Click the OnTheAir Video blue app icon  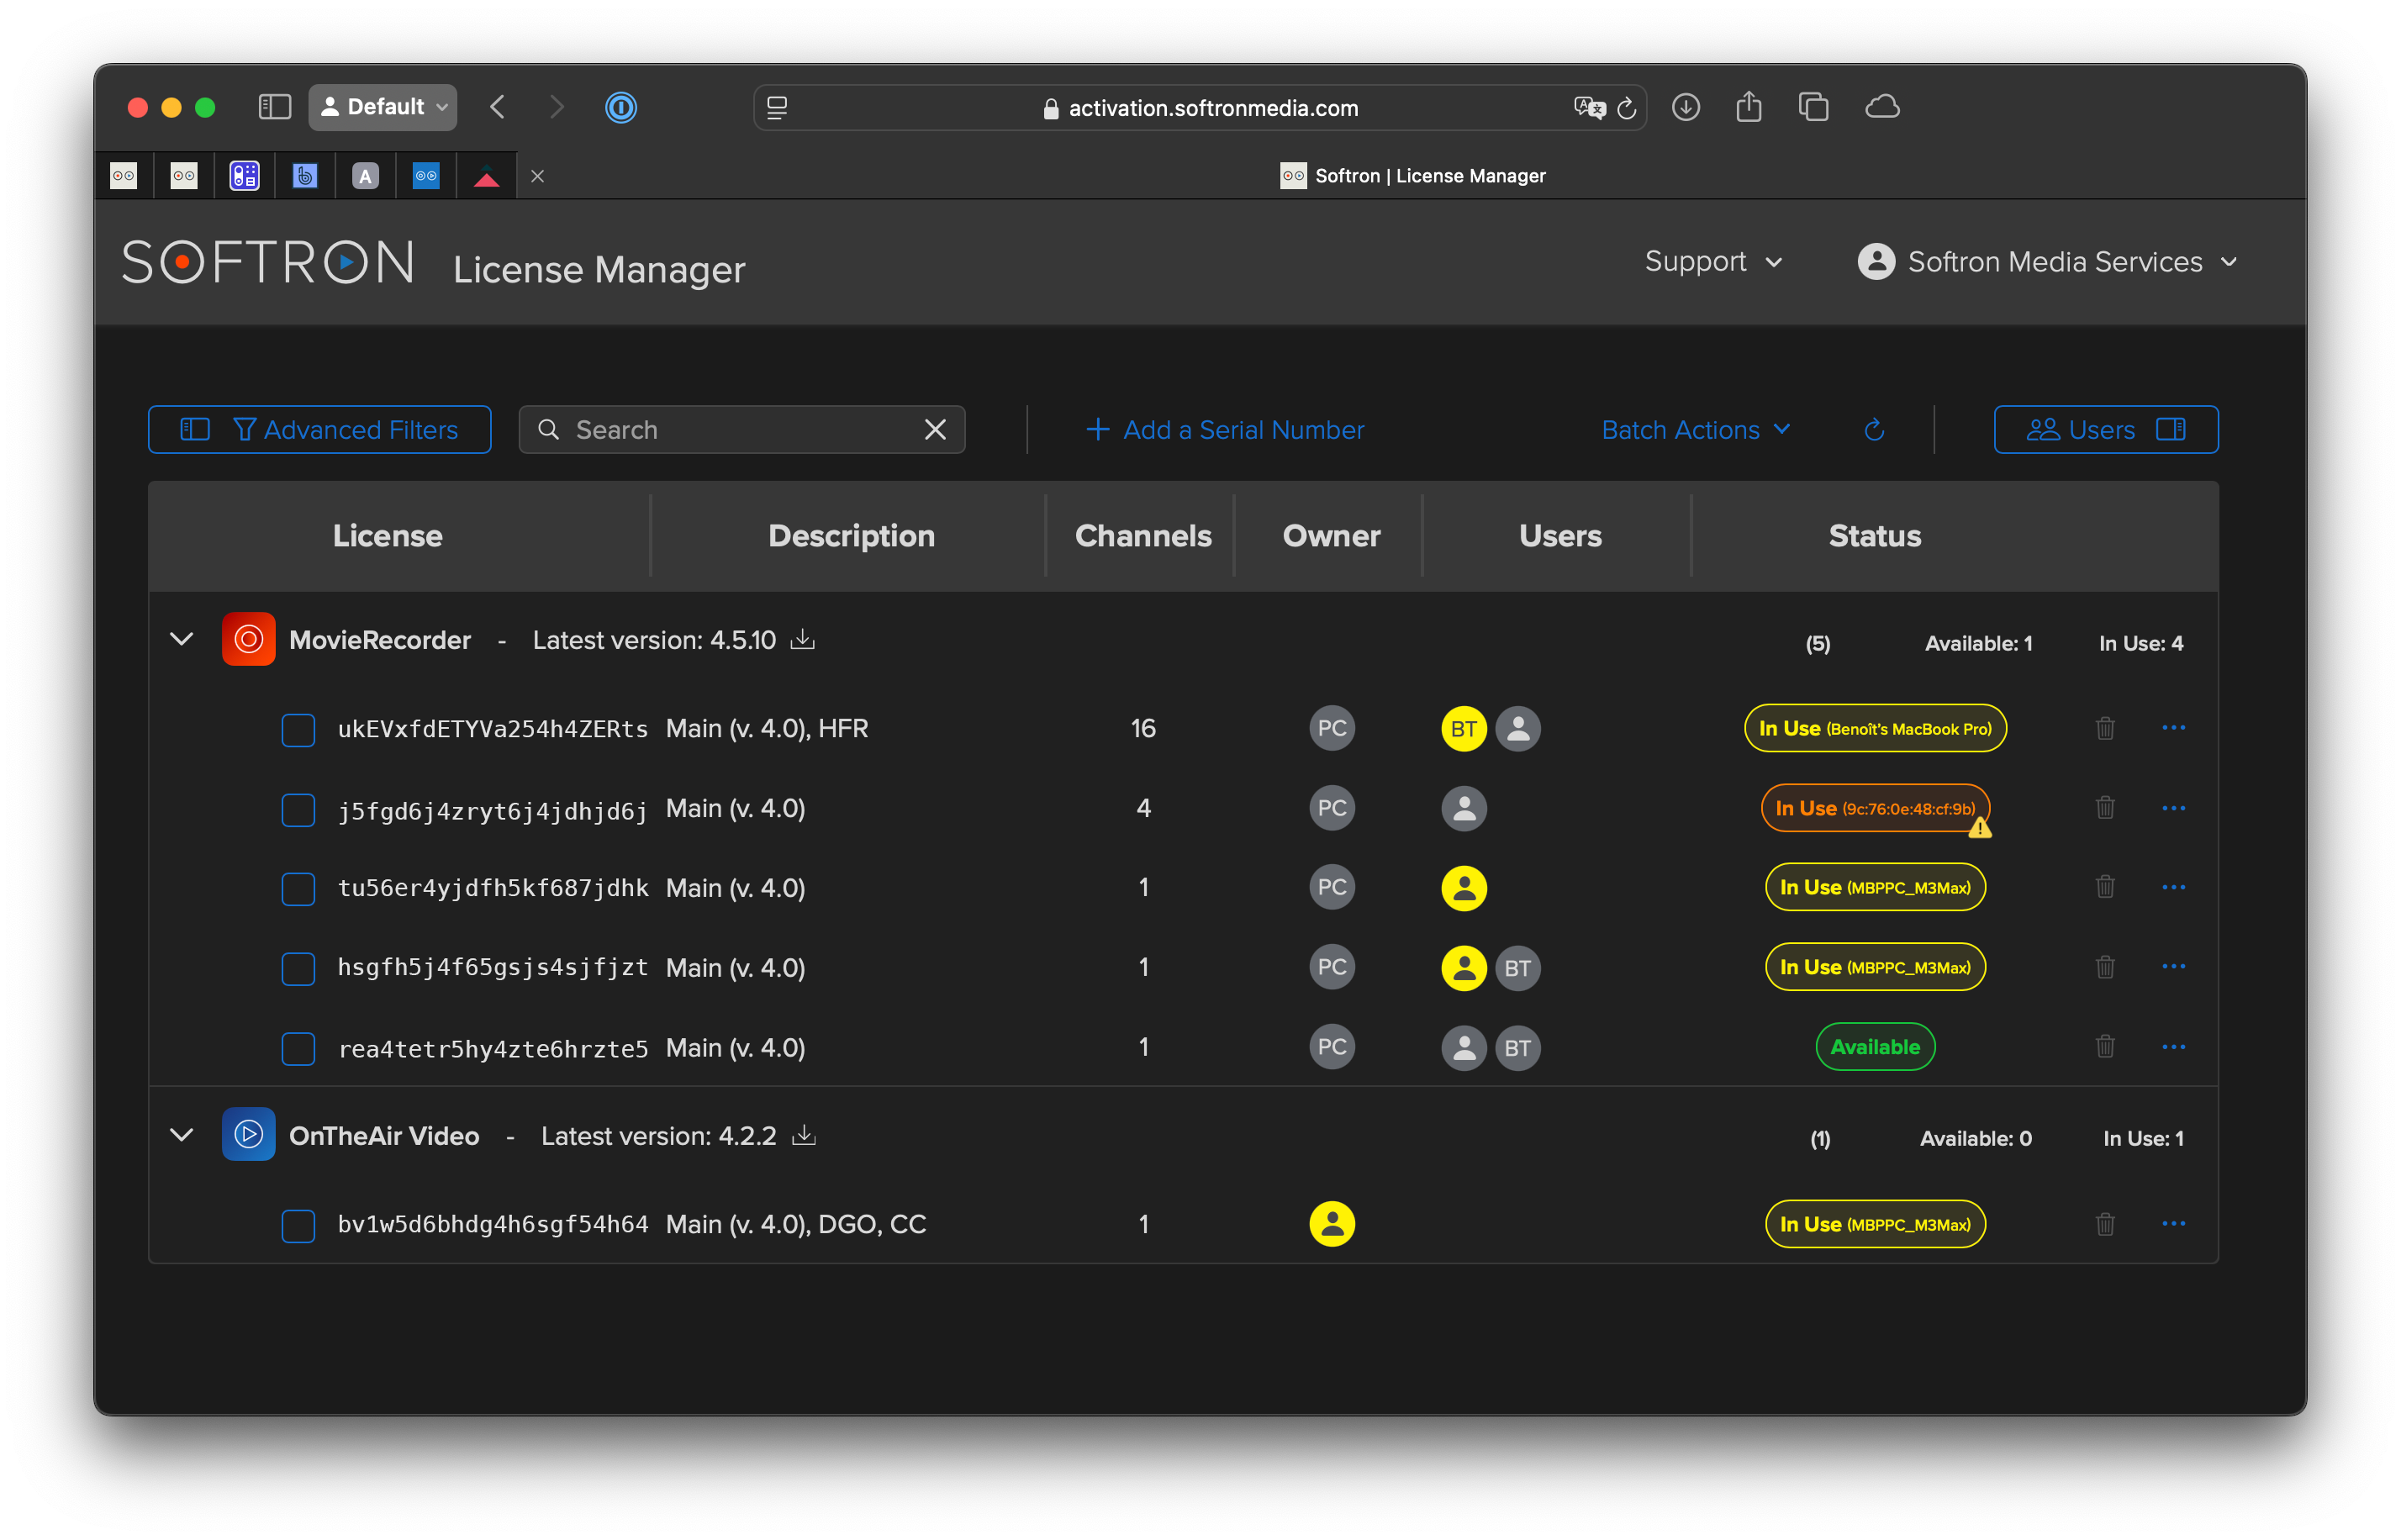click(248, 1134)
